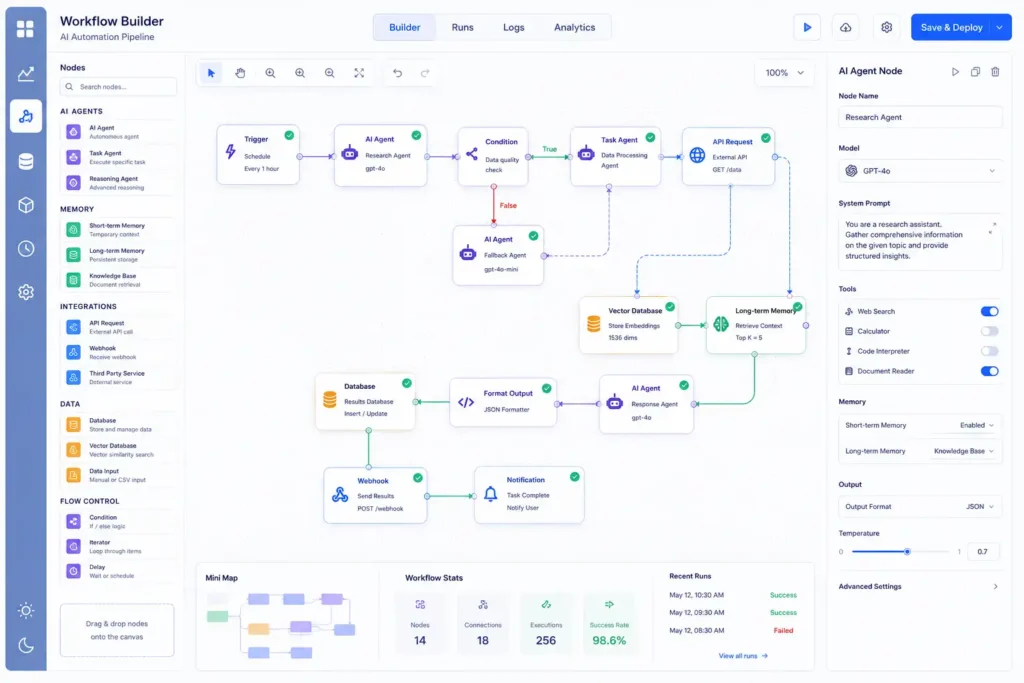Select the hand pan tool
1024x683 pixels.
[240, 73]
